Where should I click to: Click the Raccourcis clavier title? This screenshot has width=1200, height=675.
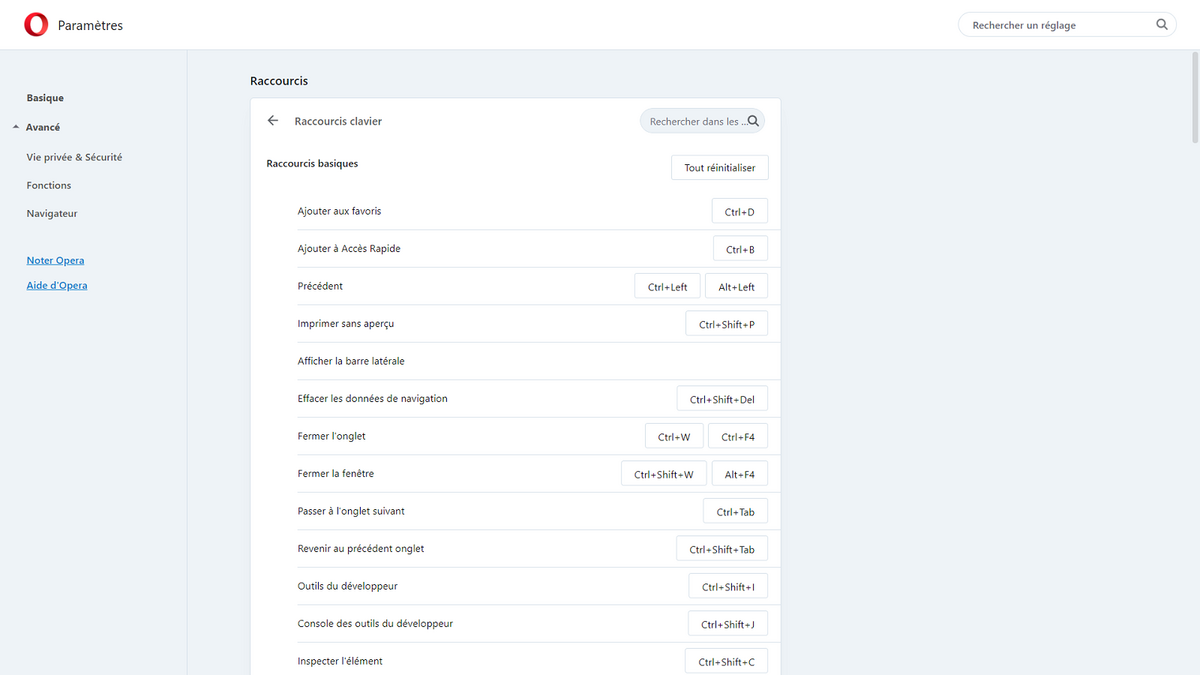[338, 121]
